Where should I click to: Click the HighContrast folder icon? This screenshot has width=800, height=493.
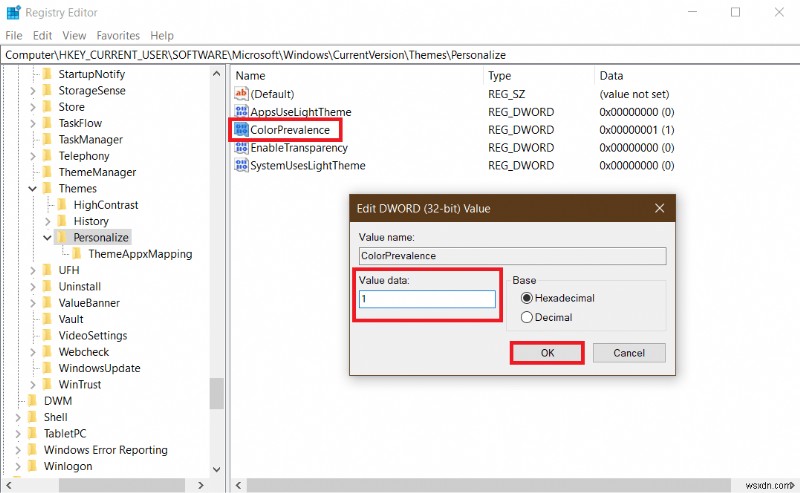tap(62, 205)
